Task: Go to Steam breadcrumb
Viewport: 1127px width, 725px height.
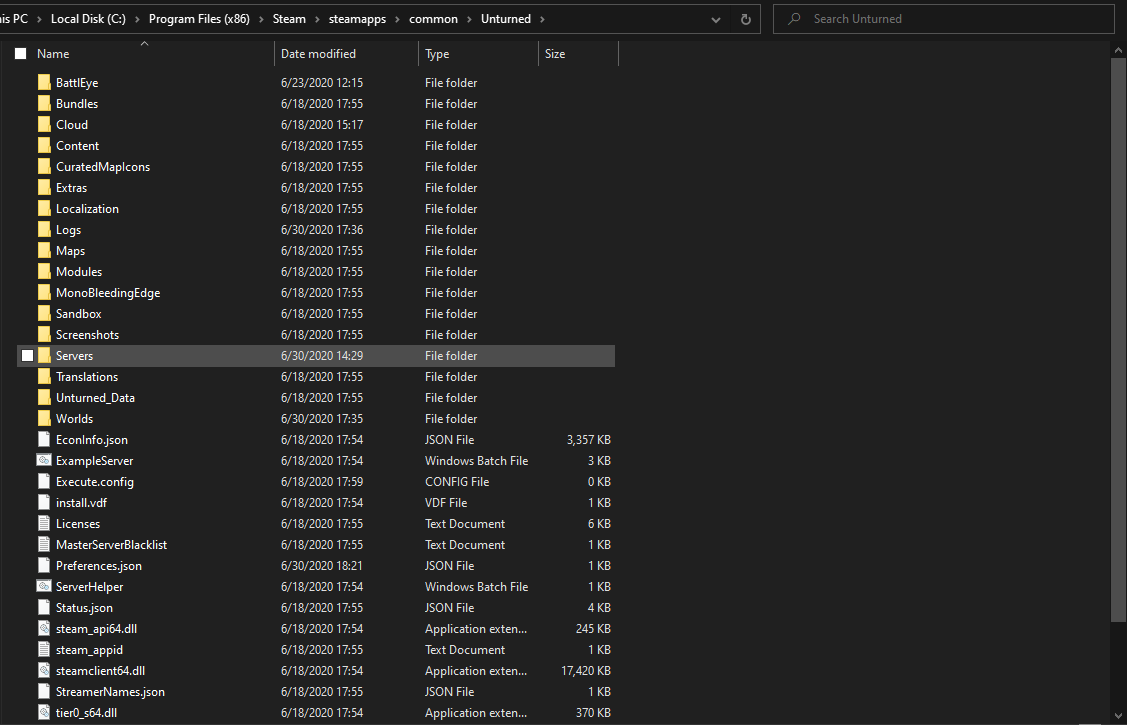Action: click(x=289, y=19)
